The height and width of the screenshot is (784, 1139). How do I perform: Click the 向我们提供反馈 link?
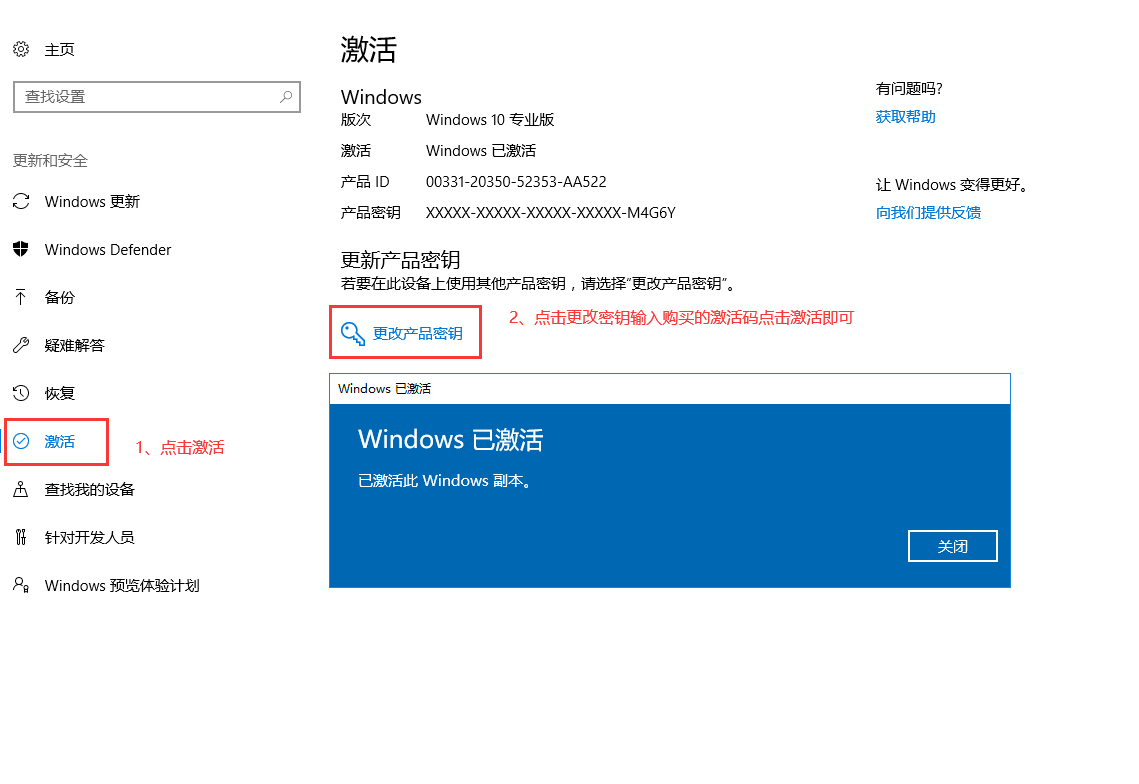(928, 212)
